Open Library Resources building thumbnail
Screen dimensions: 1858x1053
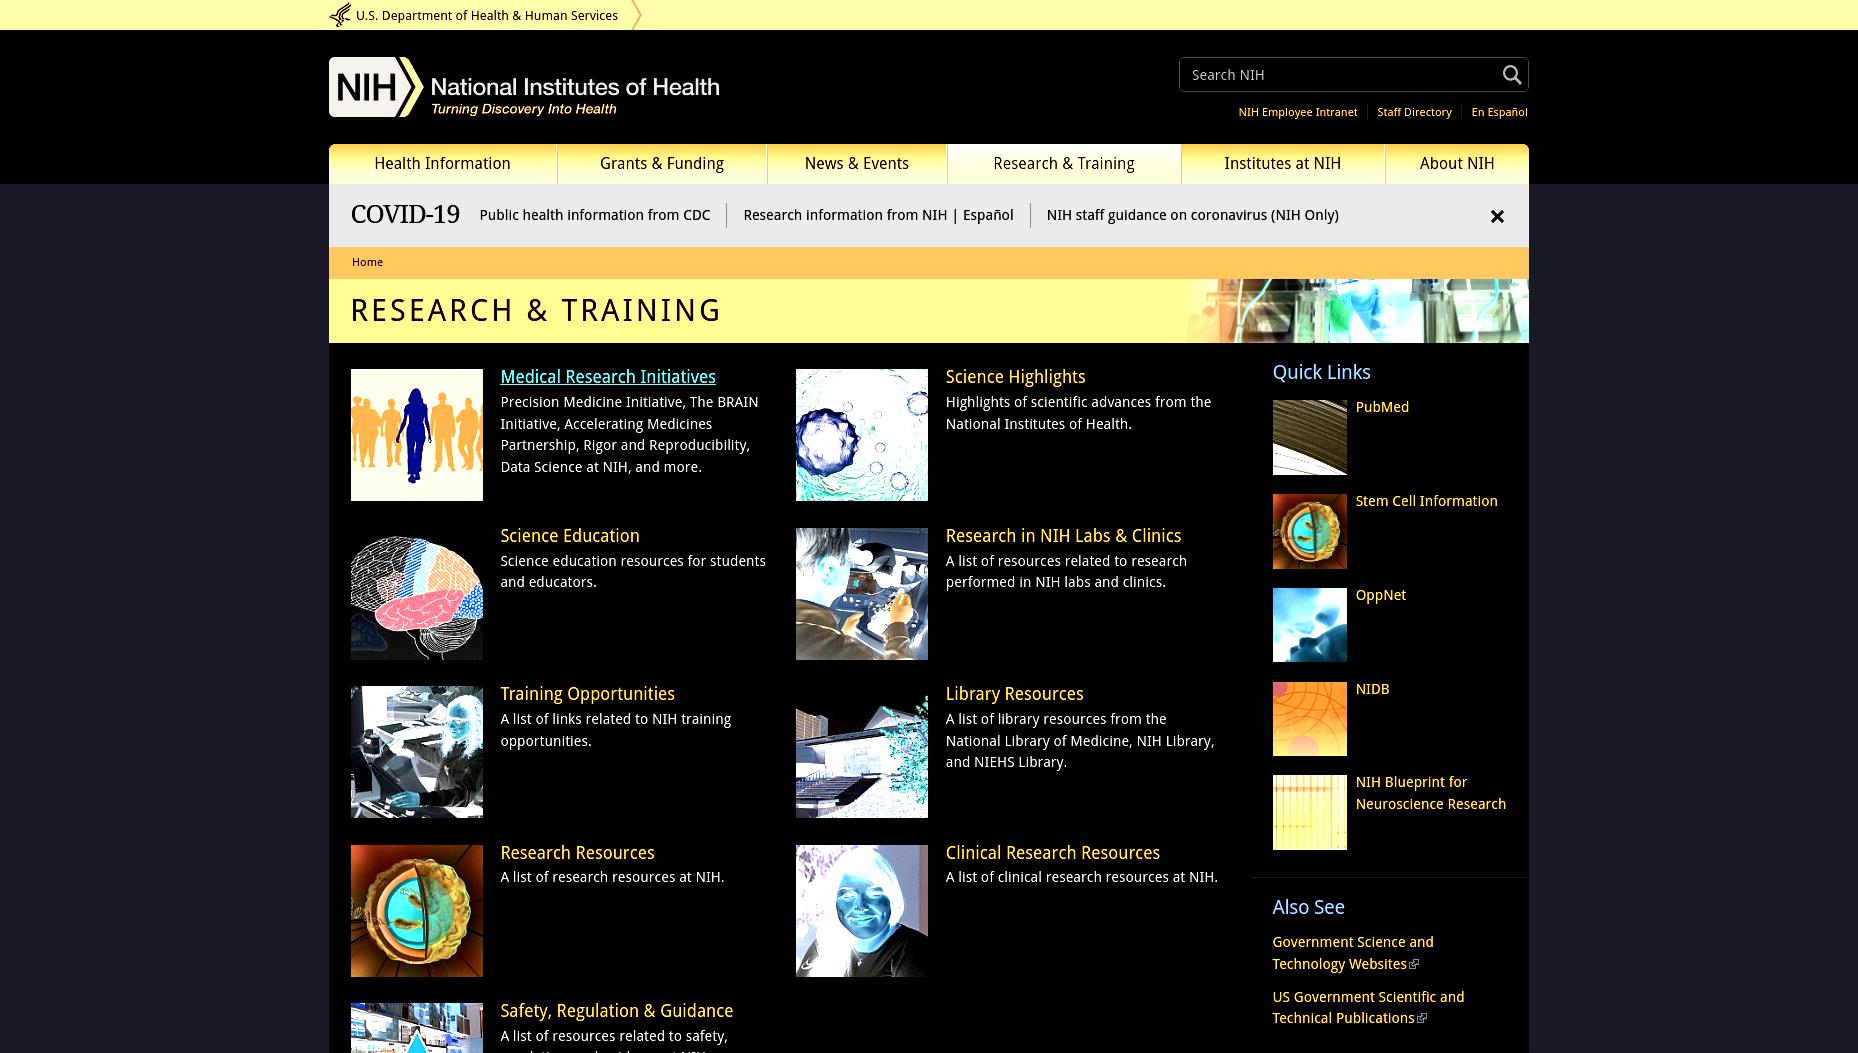point(861,752)
